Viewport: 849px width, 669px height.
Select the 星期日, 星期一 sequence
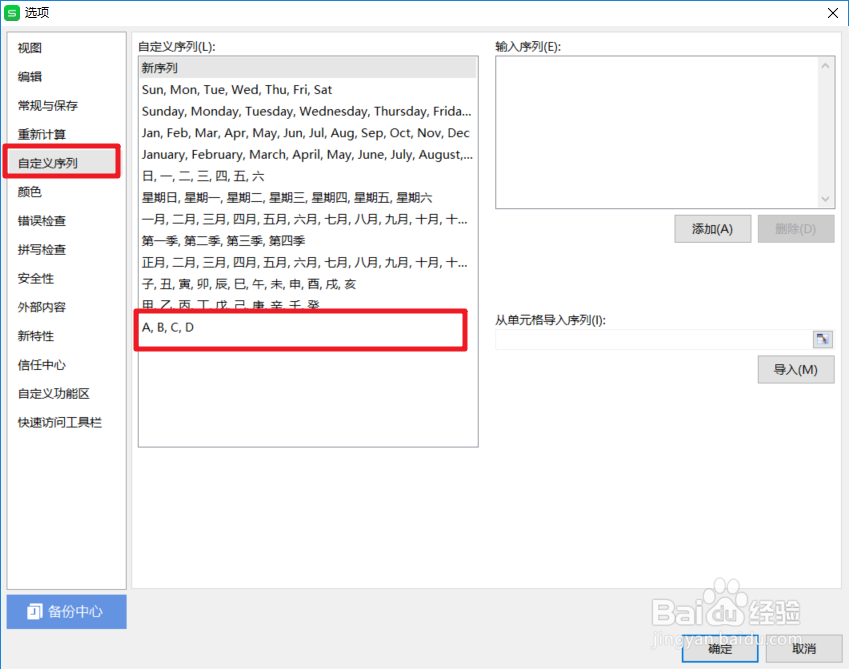(x=308, y=198)
